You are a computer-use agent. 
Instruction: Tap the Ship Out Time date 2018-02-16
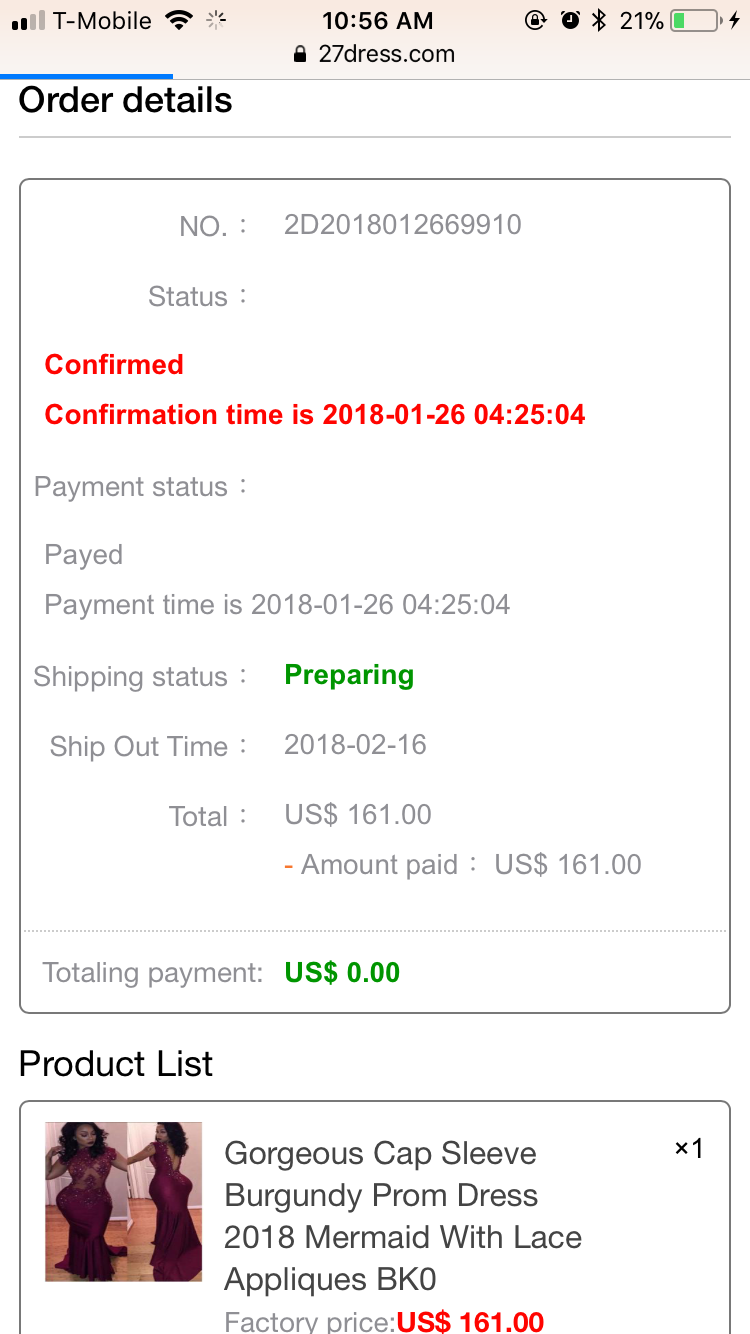355,745
